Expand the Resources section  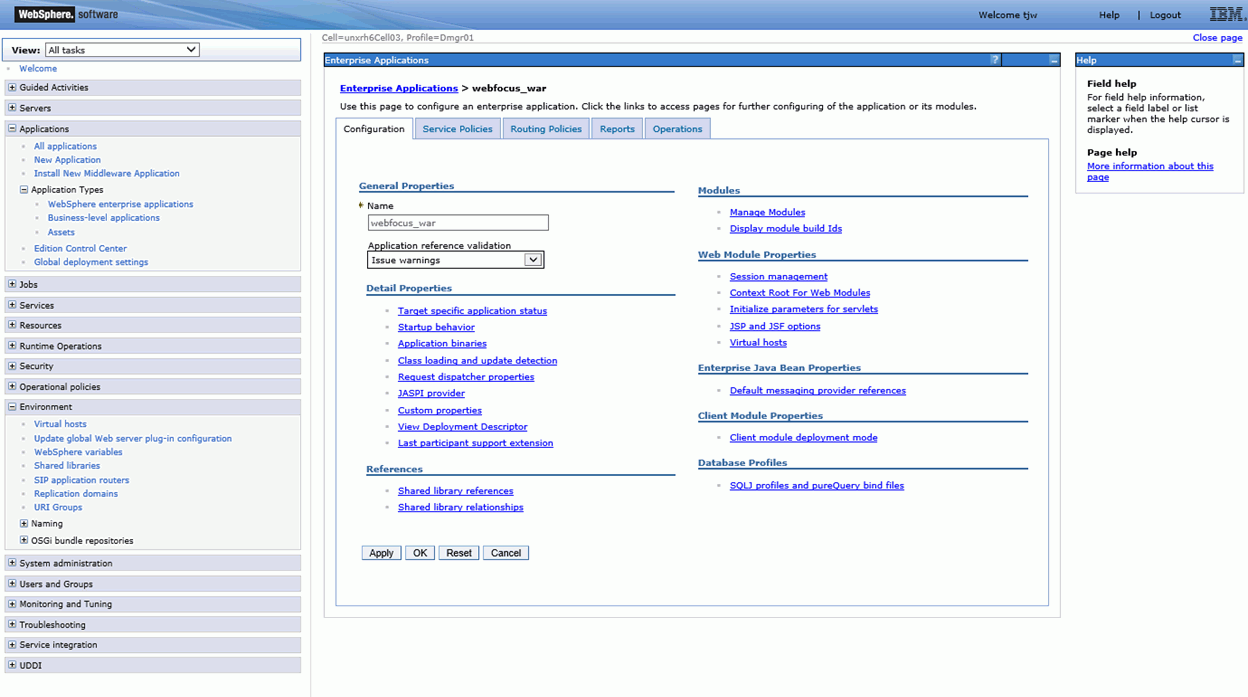tap(12, 325)
